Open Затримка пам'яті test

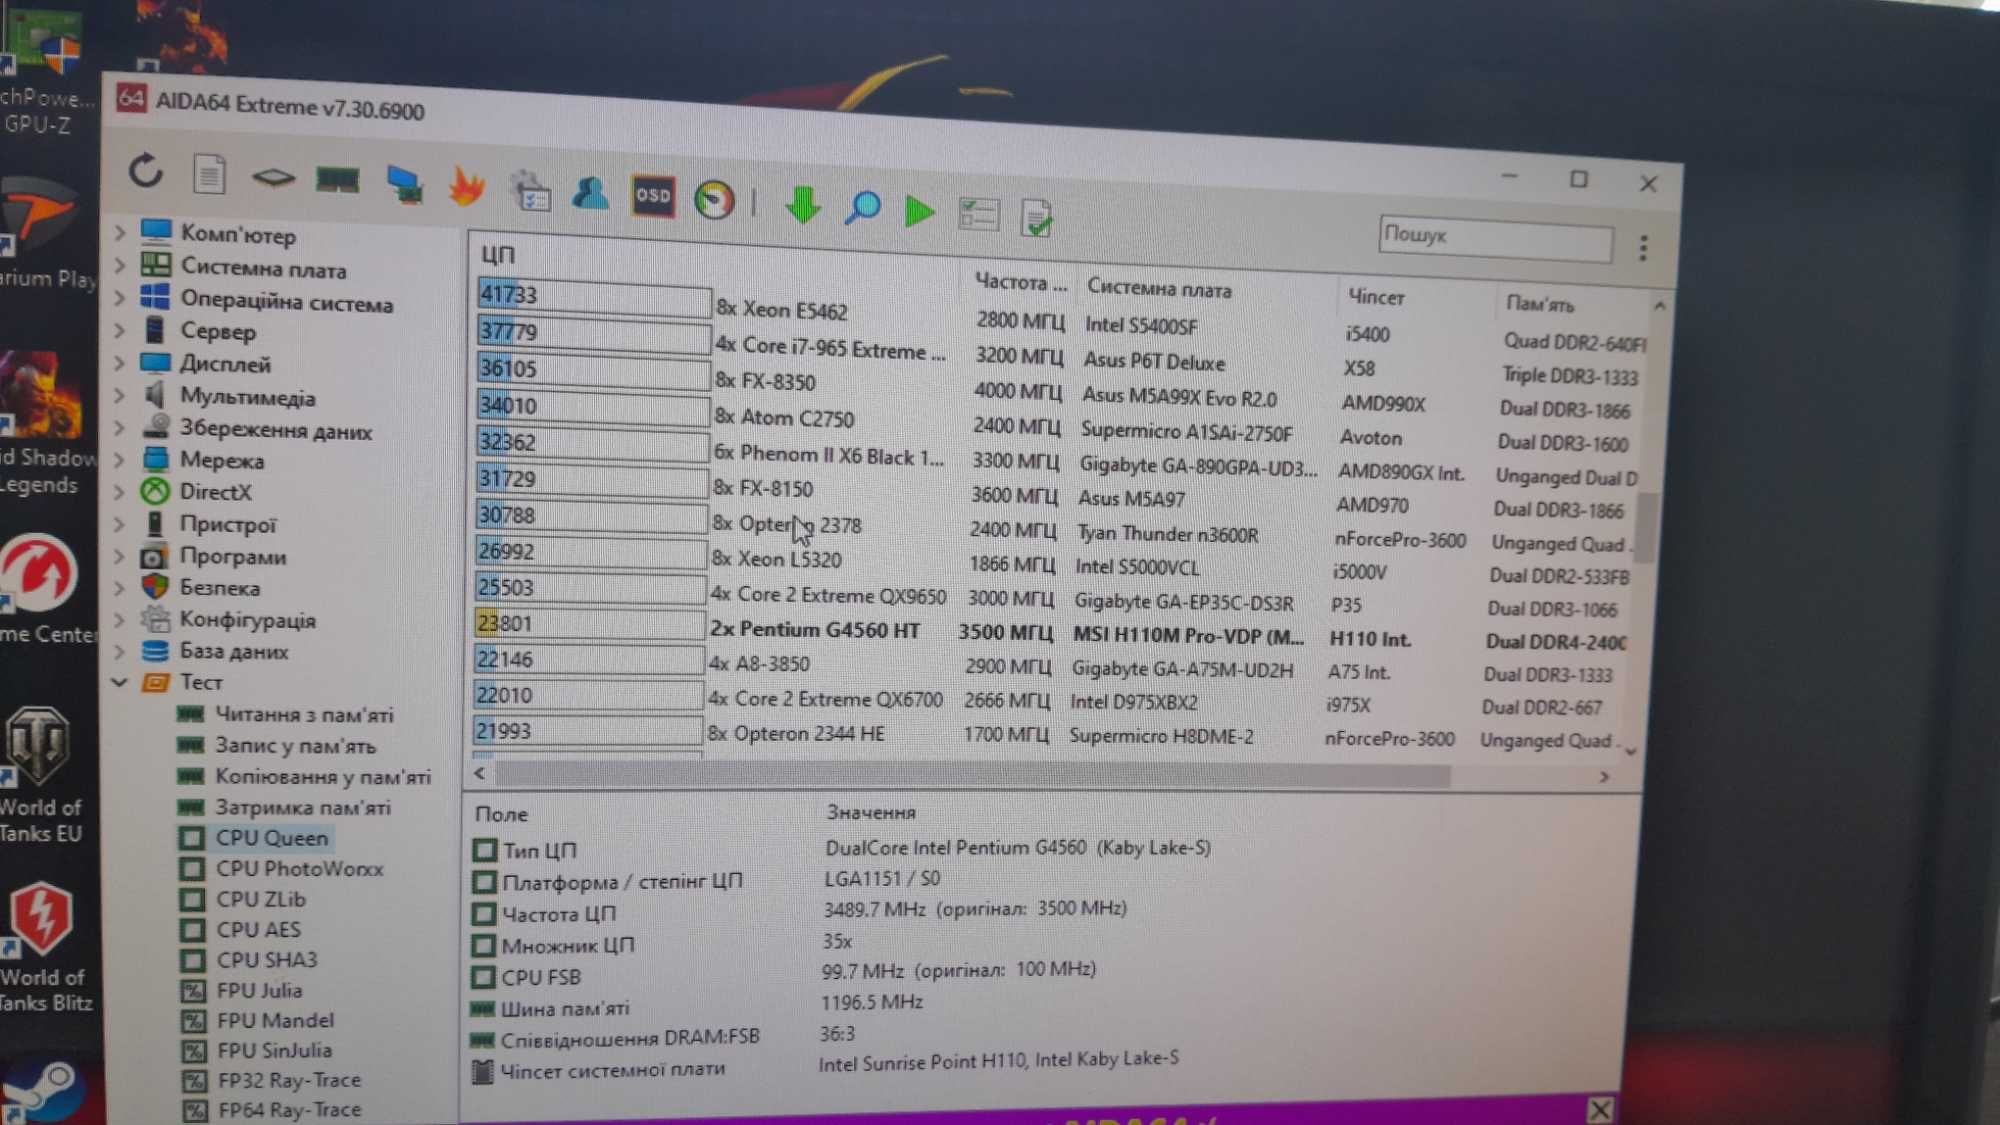pos(302,808)
